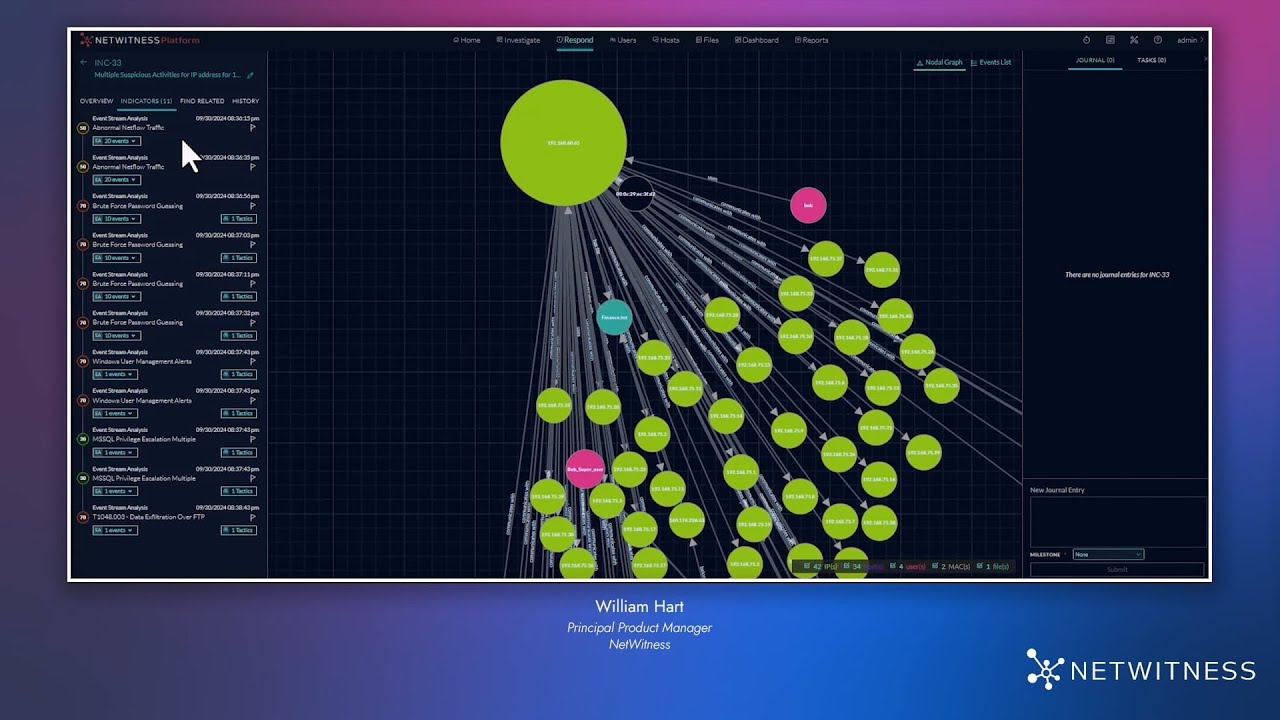The width and height of the screenshot is (1280, 720).
Task: Expand 10 events for Brute Force 08:37:32
Action: (x=116, y=336)
